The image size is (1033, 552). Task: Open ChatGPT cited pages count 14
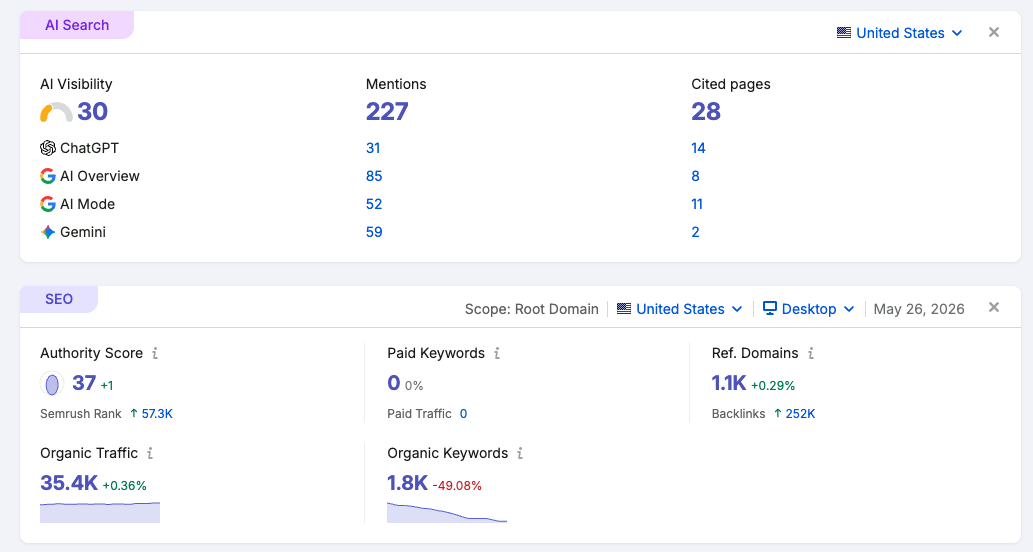pos(698,148)
